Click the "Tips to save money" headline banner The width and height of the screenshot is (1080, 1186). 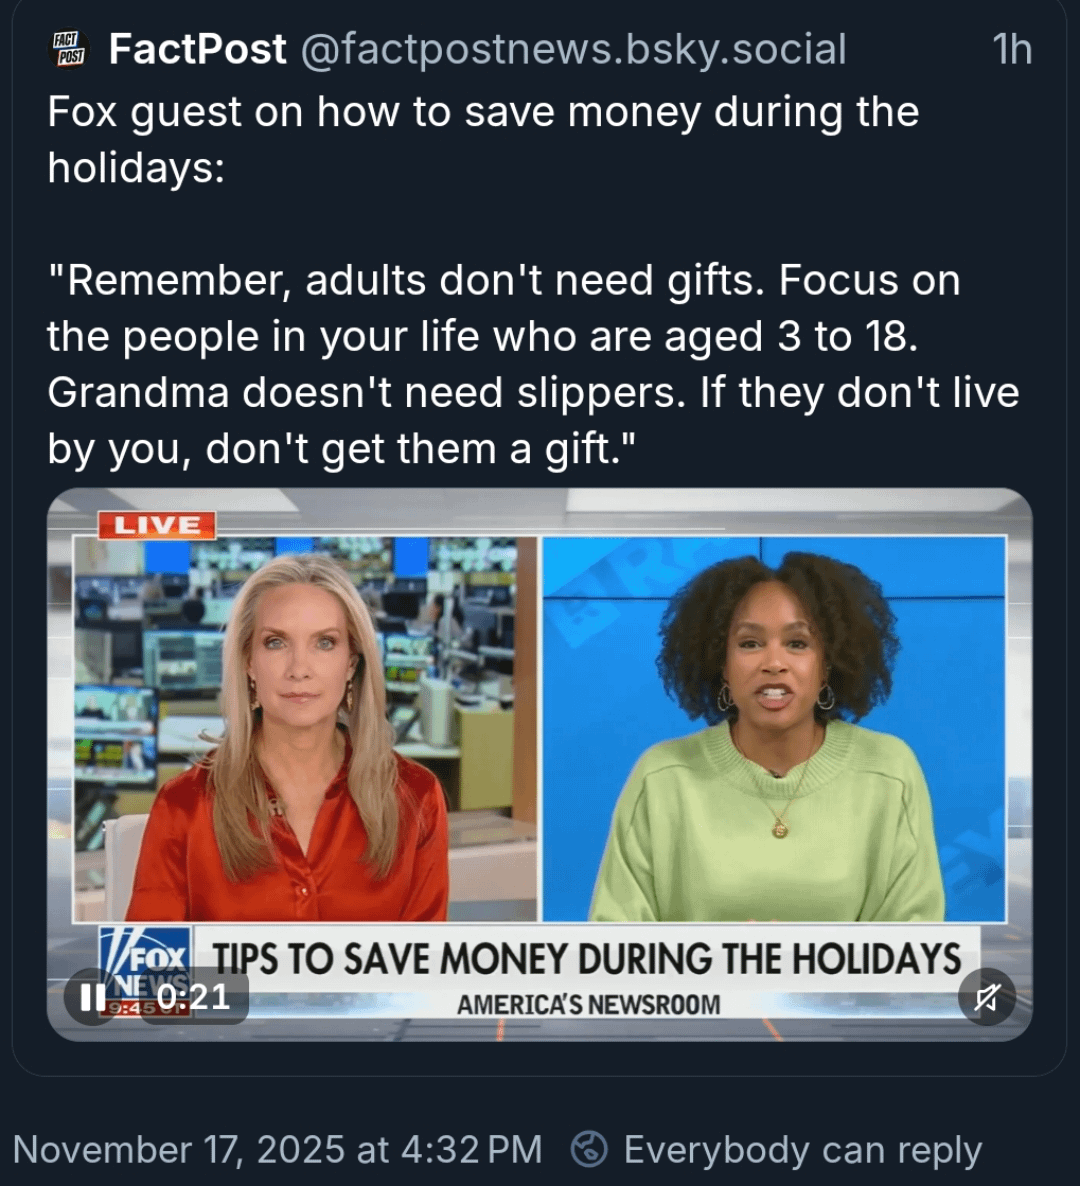tap(586, 958)
